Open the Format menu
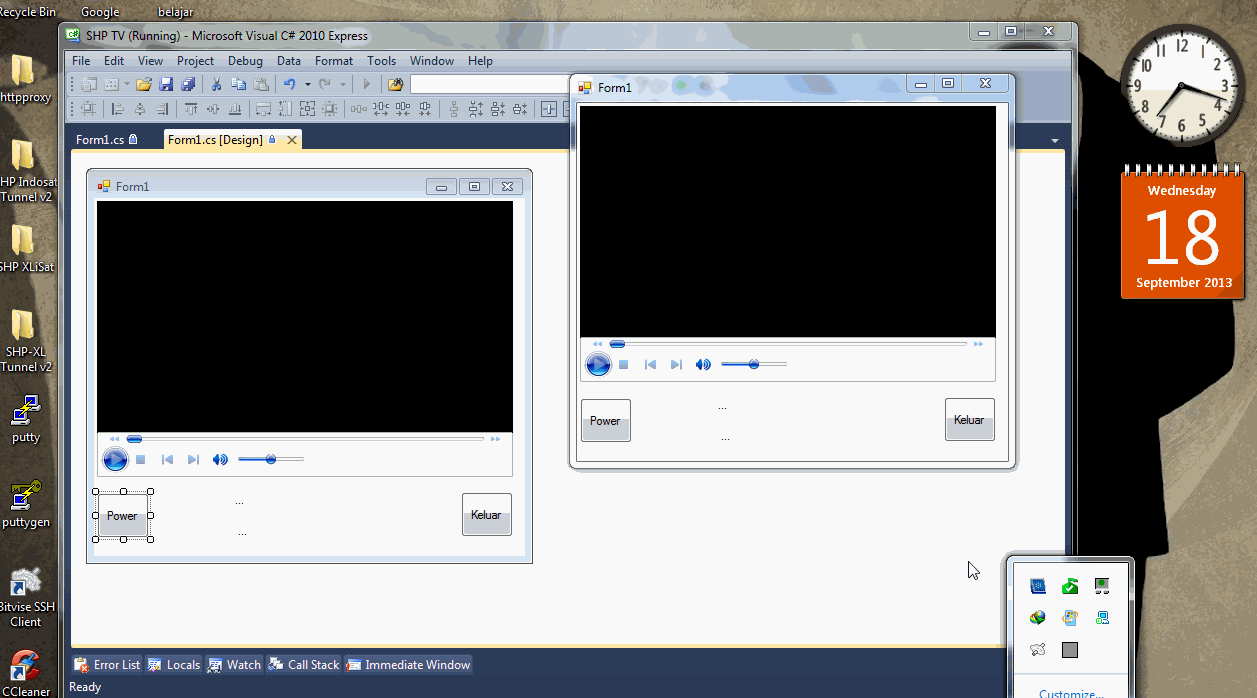 click(x=334, y=61)
